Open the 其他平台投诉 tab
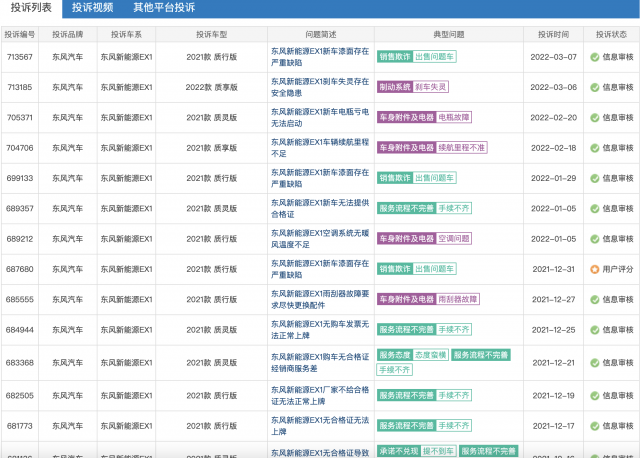This screenshot has width=640, height=458. tap(164, 8)
